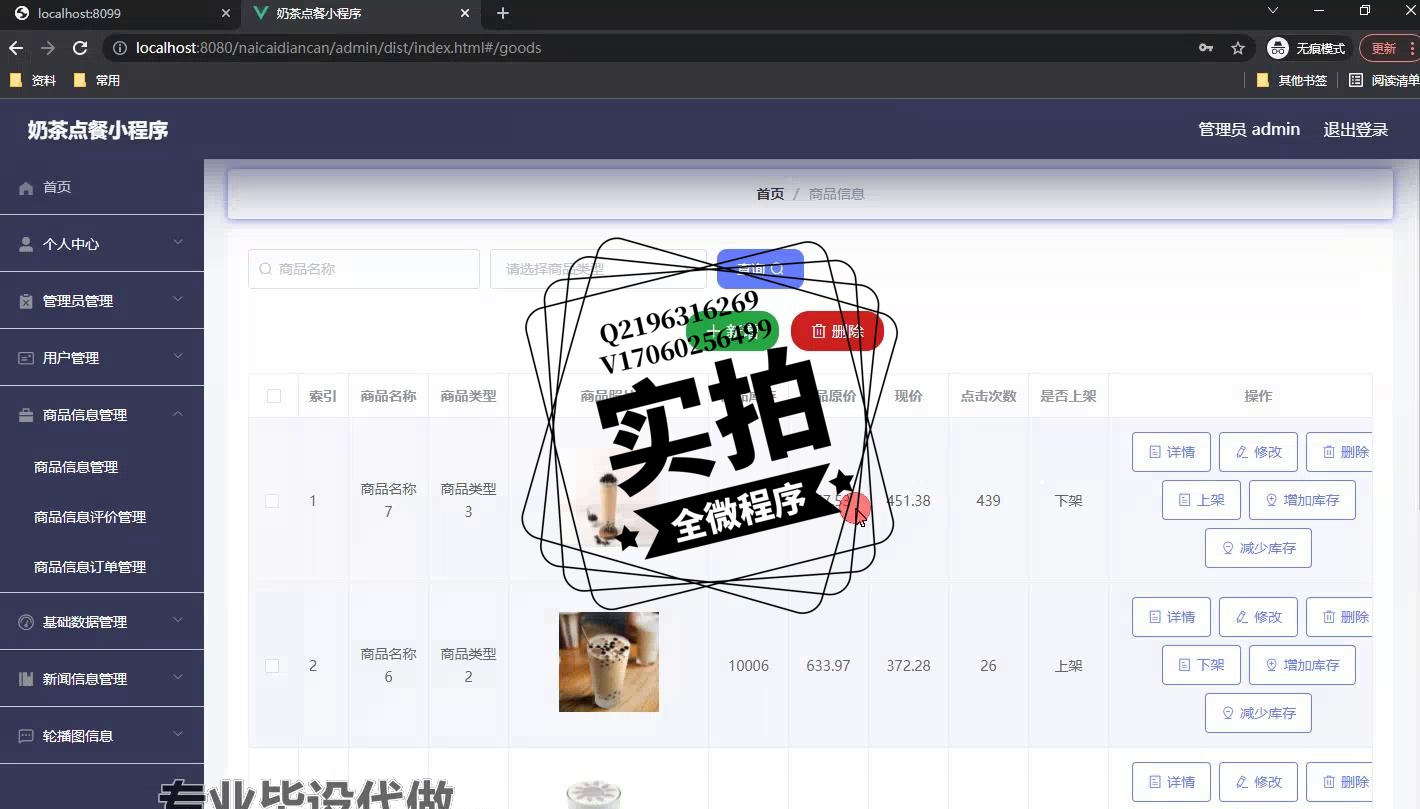The width and height of the screenshot is (1420, 809).
Task: Reload the page with the refresh icon
Action: click(80, 48)
